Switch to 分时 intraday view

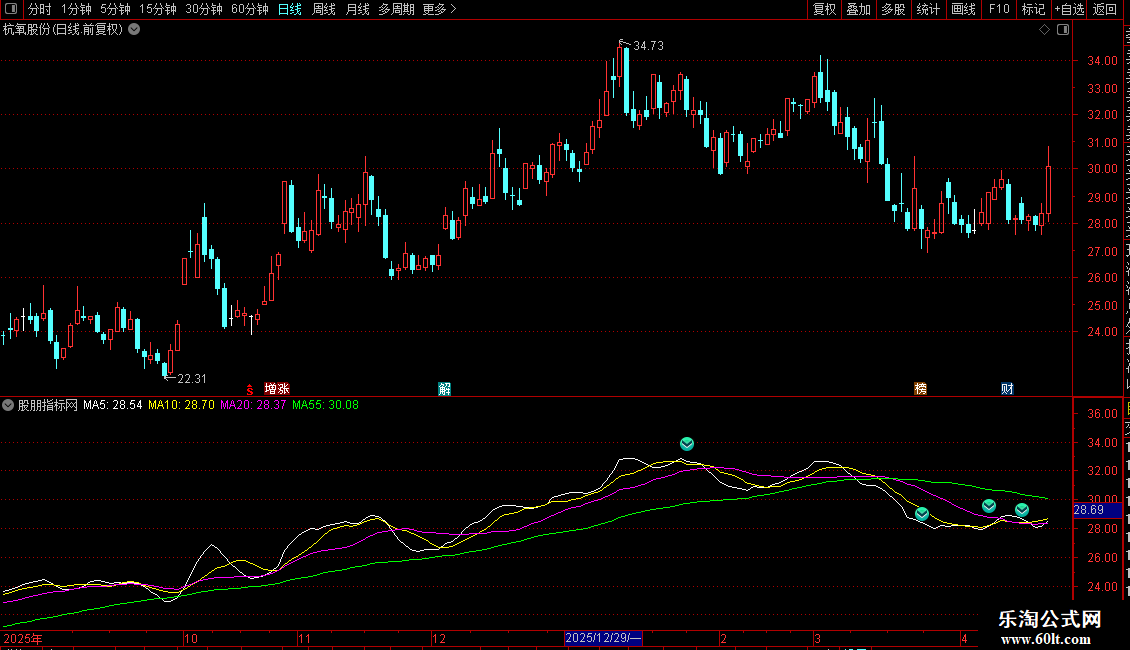40,9
